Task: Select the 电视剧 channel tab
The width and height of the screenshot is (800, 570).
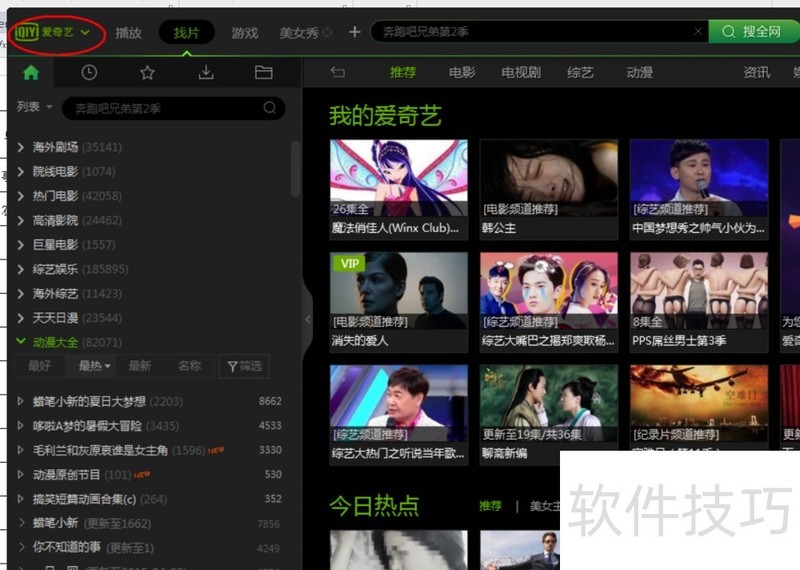Action: pos(521,72)
